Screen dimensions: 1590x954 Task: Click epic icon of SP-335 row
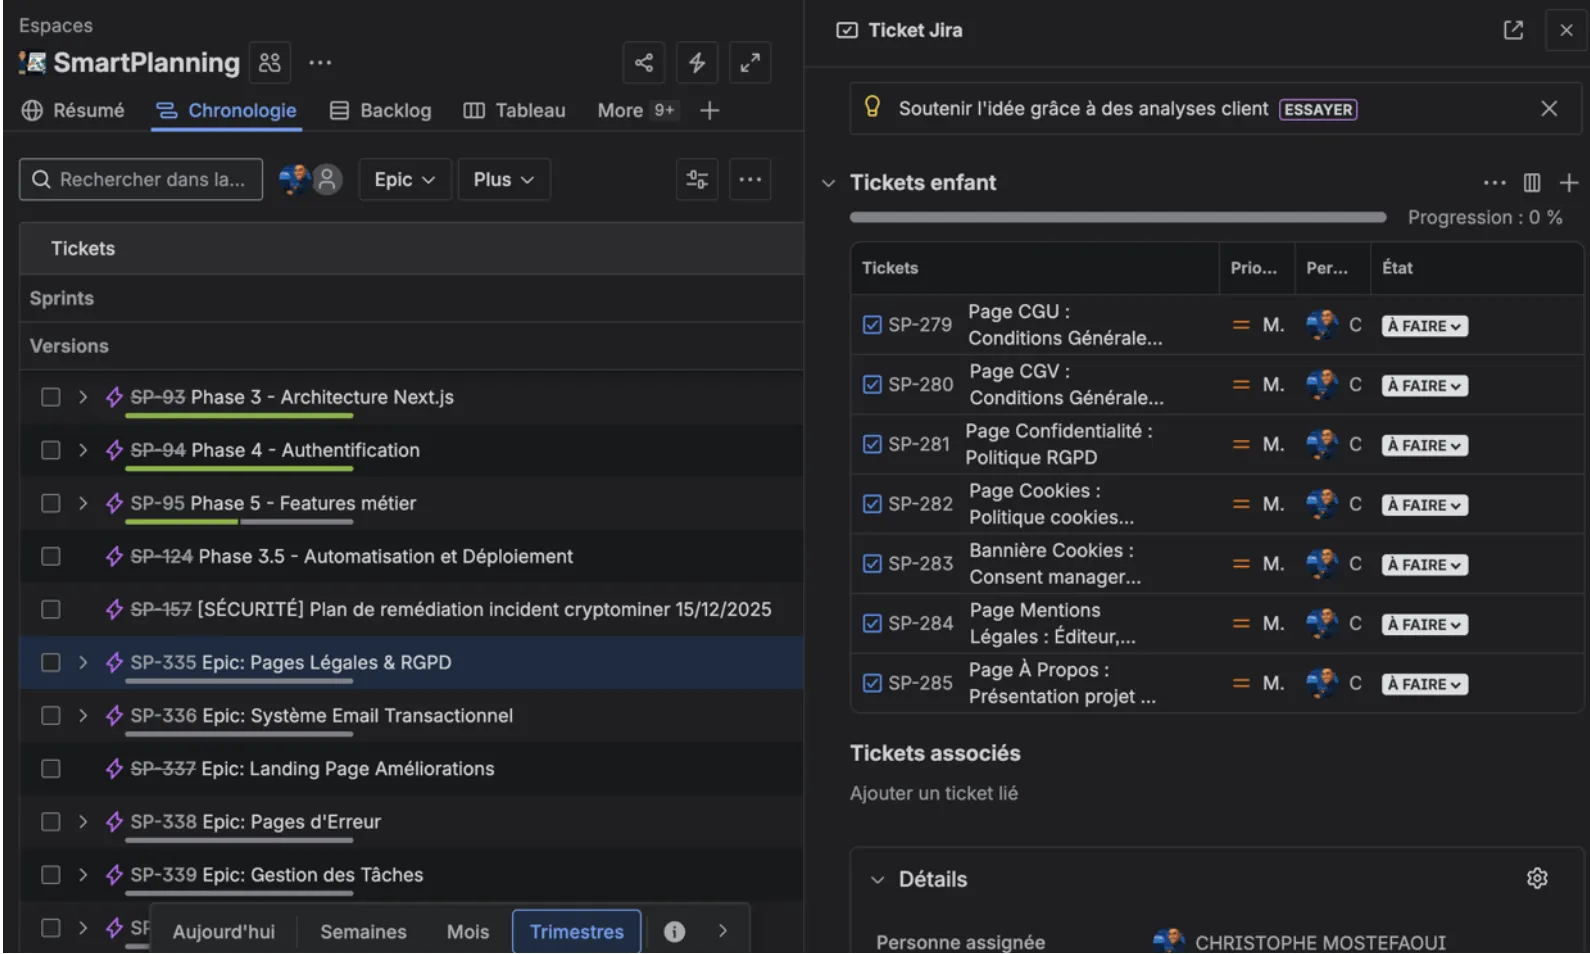[x=114, y=663]
